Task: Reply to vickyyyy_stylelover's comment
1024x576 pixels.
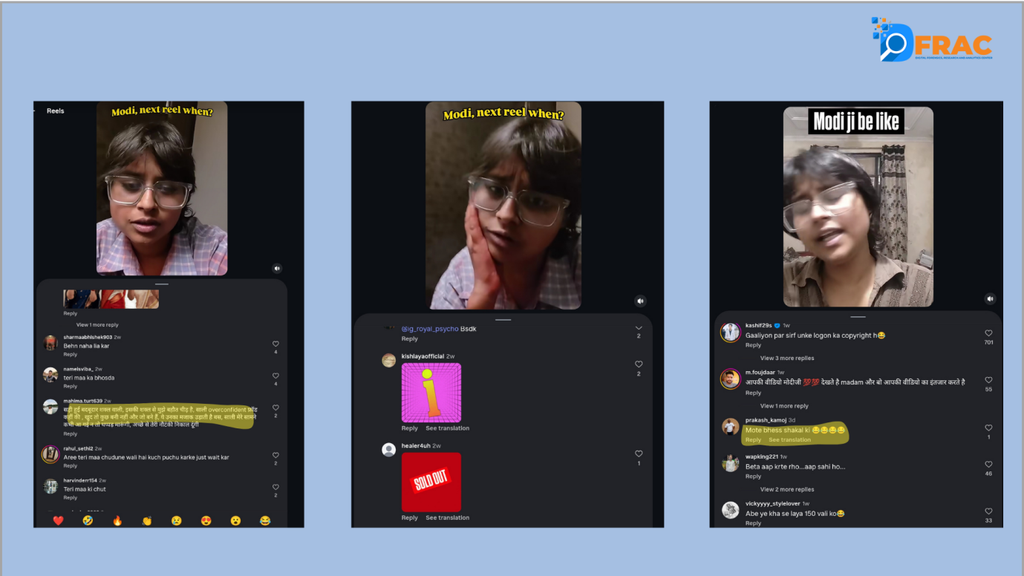Action: 753,523
